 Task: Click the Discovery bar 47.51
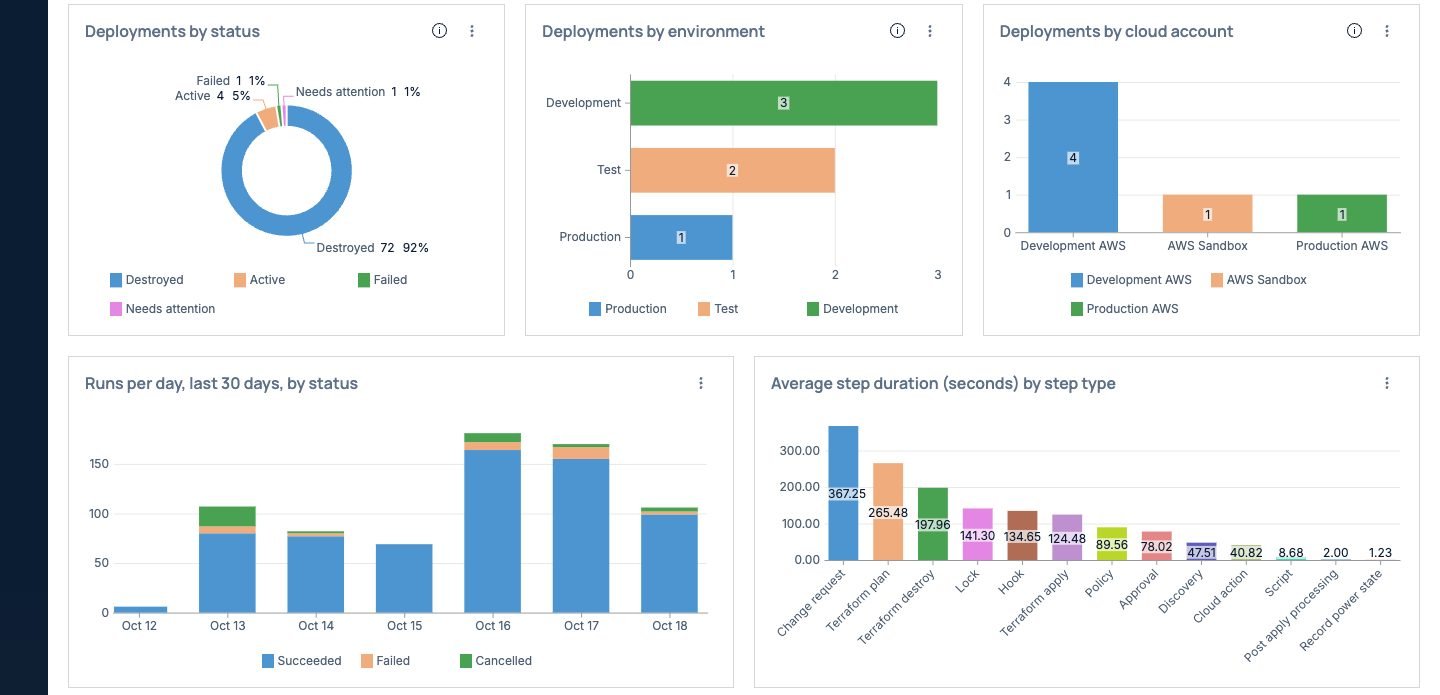coord(1201,552)
